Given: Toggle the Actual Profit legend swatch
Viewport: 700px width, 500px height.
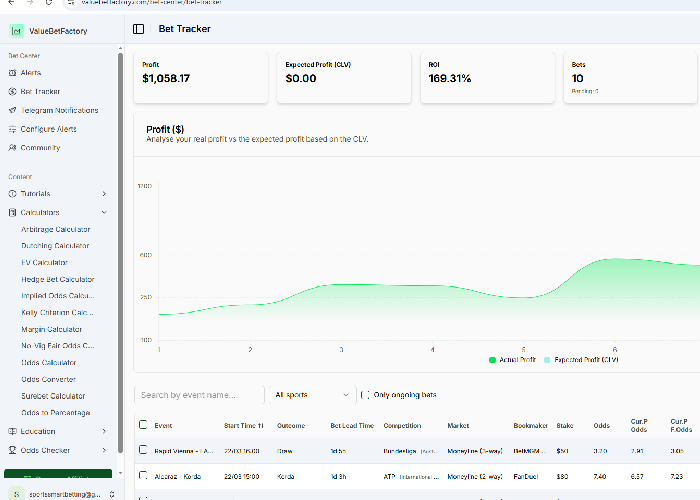Looking at the screenshot, I should 492,360.
